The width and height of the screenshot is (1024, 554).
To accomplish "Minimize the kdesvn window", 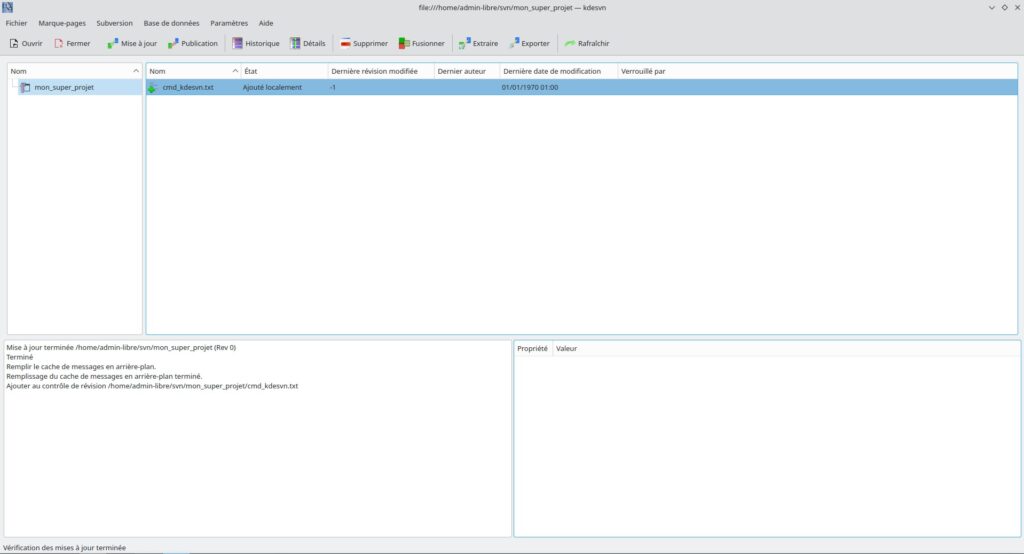I will pos(991,8).
